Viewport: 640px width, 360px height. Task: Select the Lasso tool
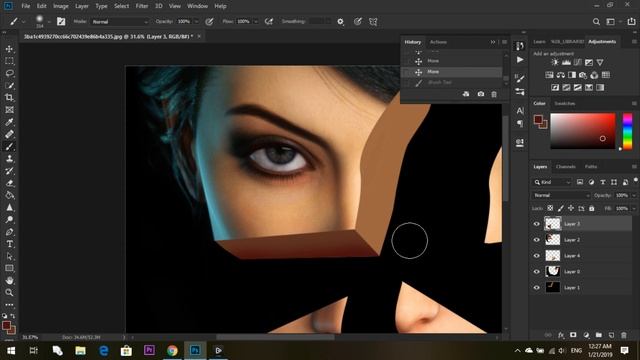tap(9, 73)
